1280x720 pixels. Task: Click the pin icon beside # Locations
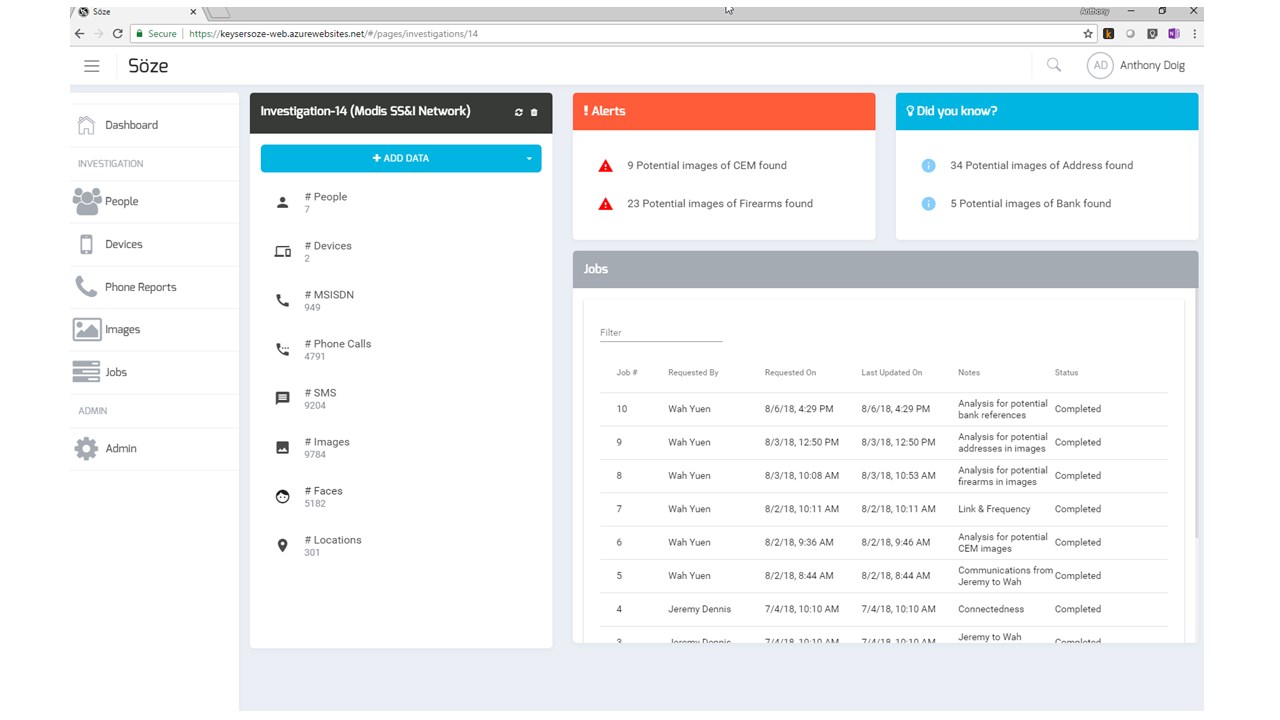pos(282,545)
